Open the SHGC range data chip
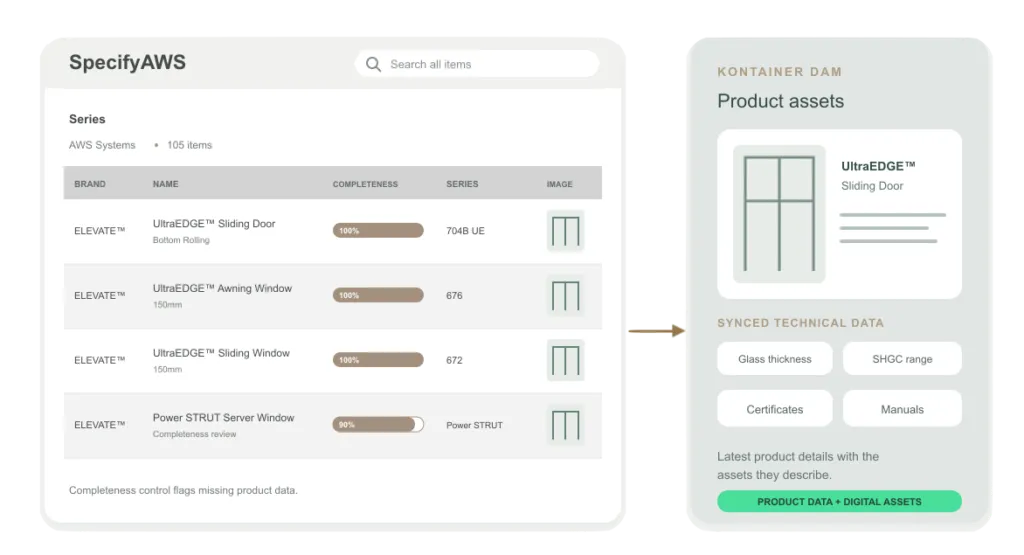This screenshot has width=1024, height=555. pyautogui.click(x=902, y=358)
